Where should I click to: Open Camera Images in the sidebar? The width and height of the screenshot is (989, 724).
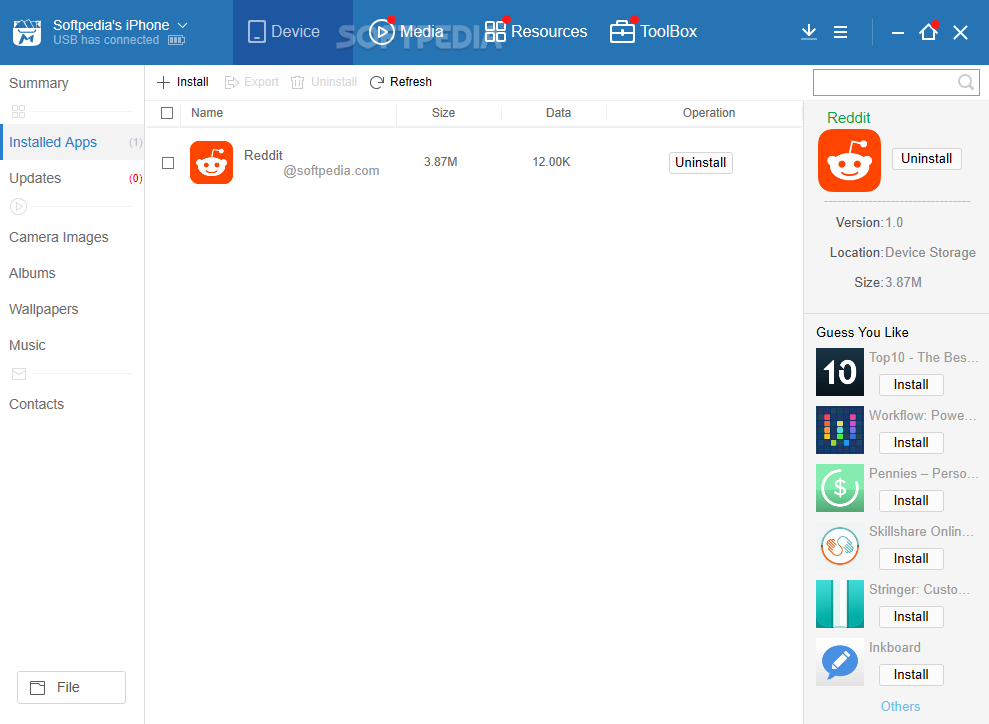59,237
